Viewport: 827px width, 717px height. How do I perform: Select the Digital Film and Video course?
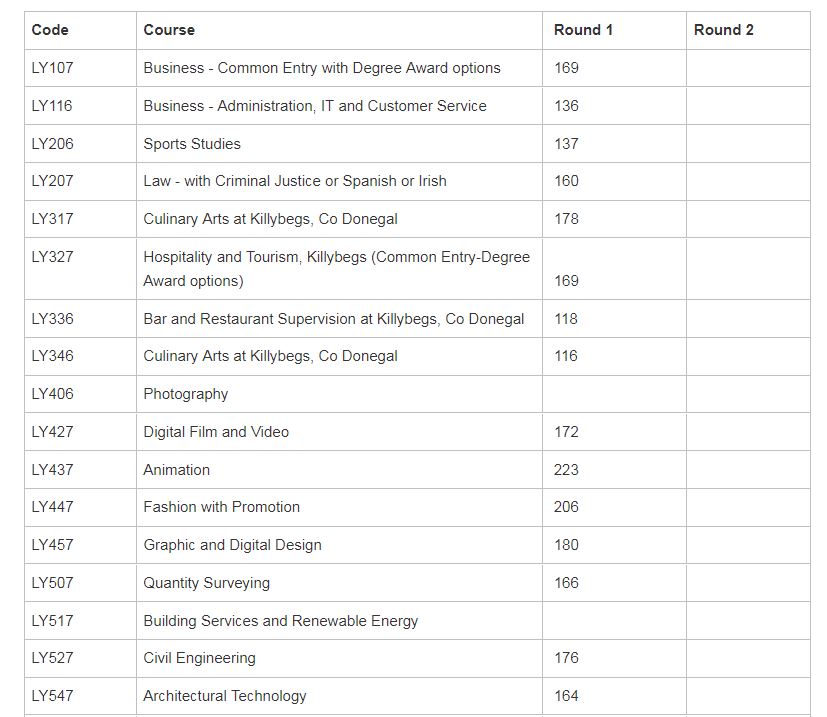point(216,432)
